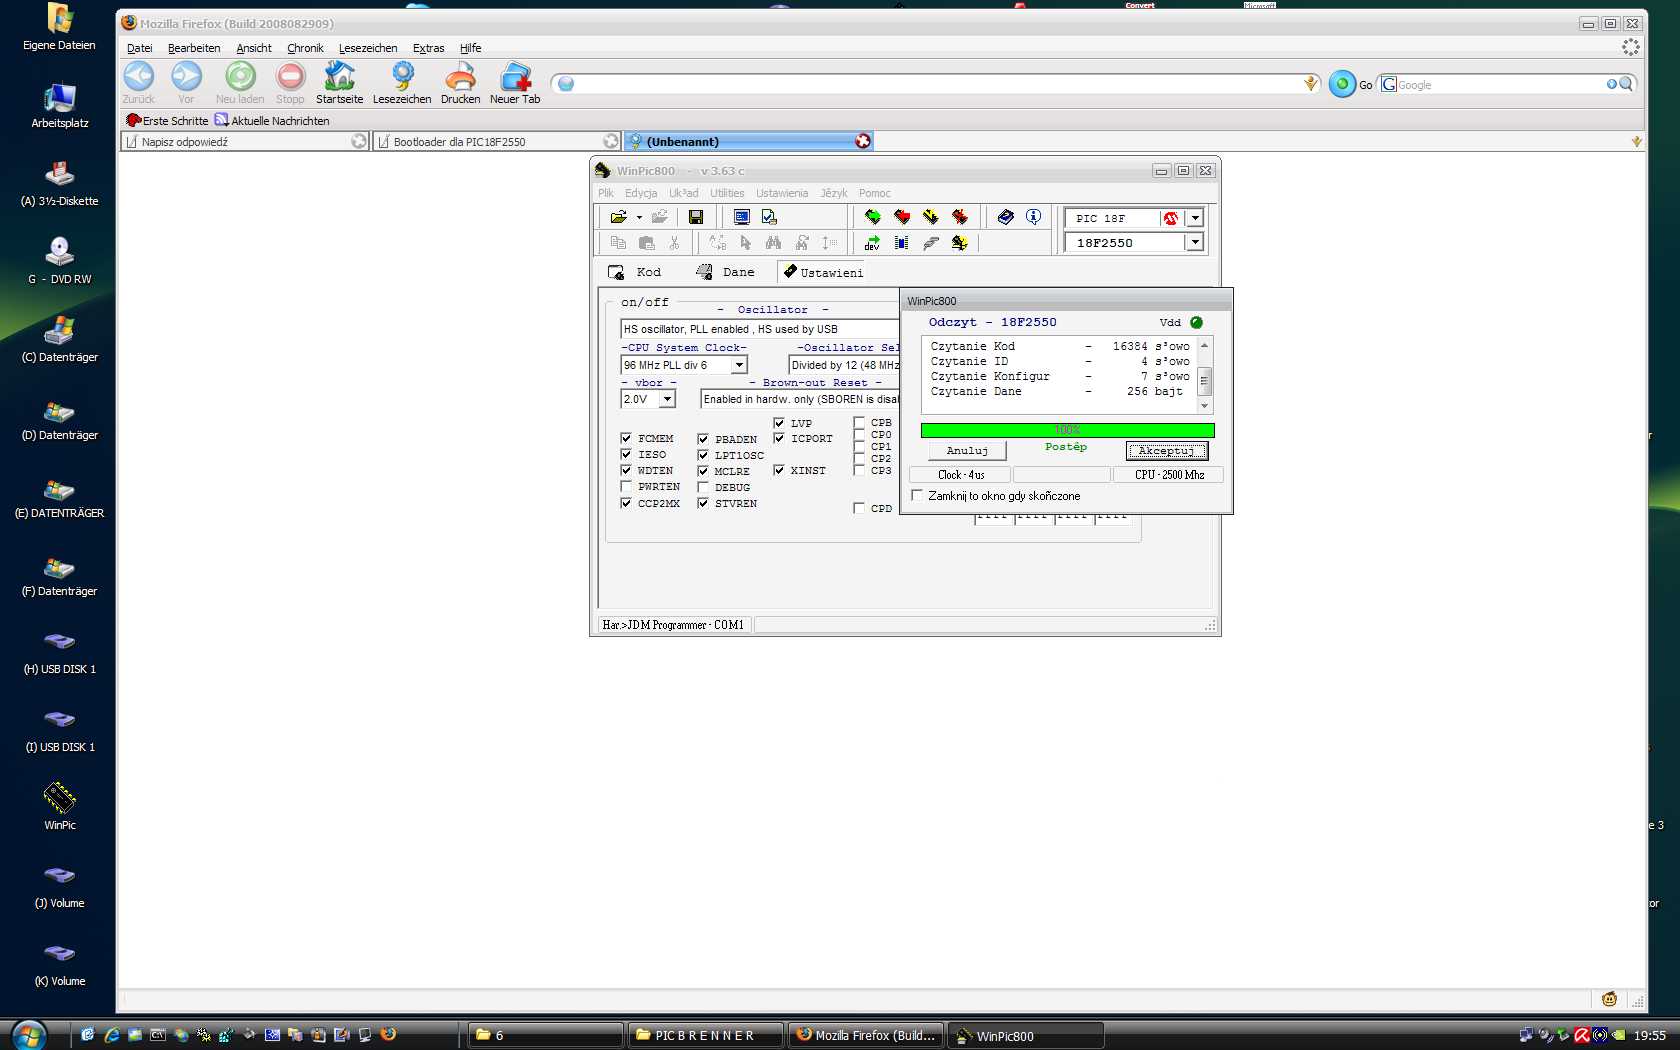The image size is (1680, 1050).
Task: Click the Anuluj button
Action: coord(967,451)
